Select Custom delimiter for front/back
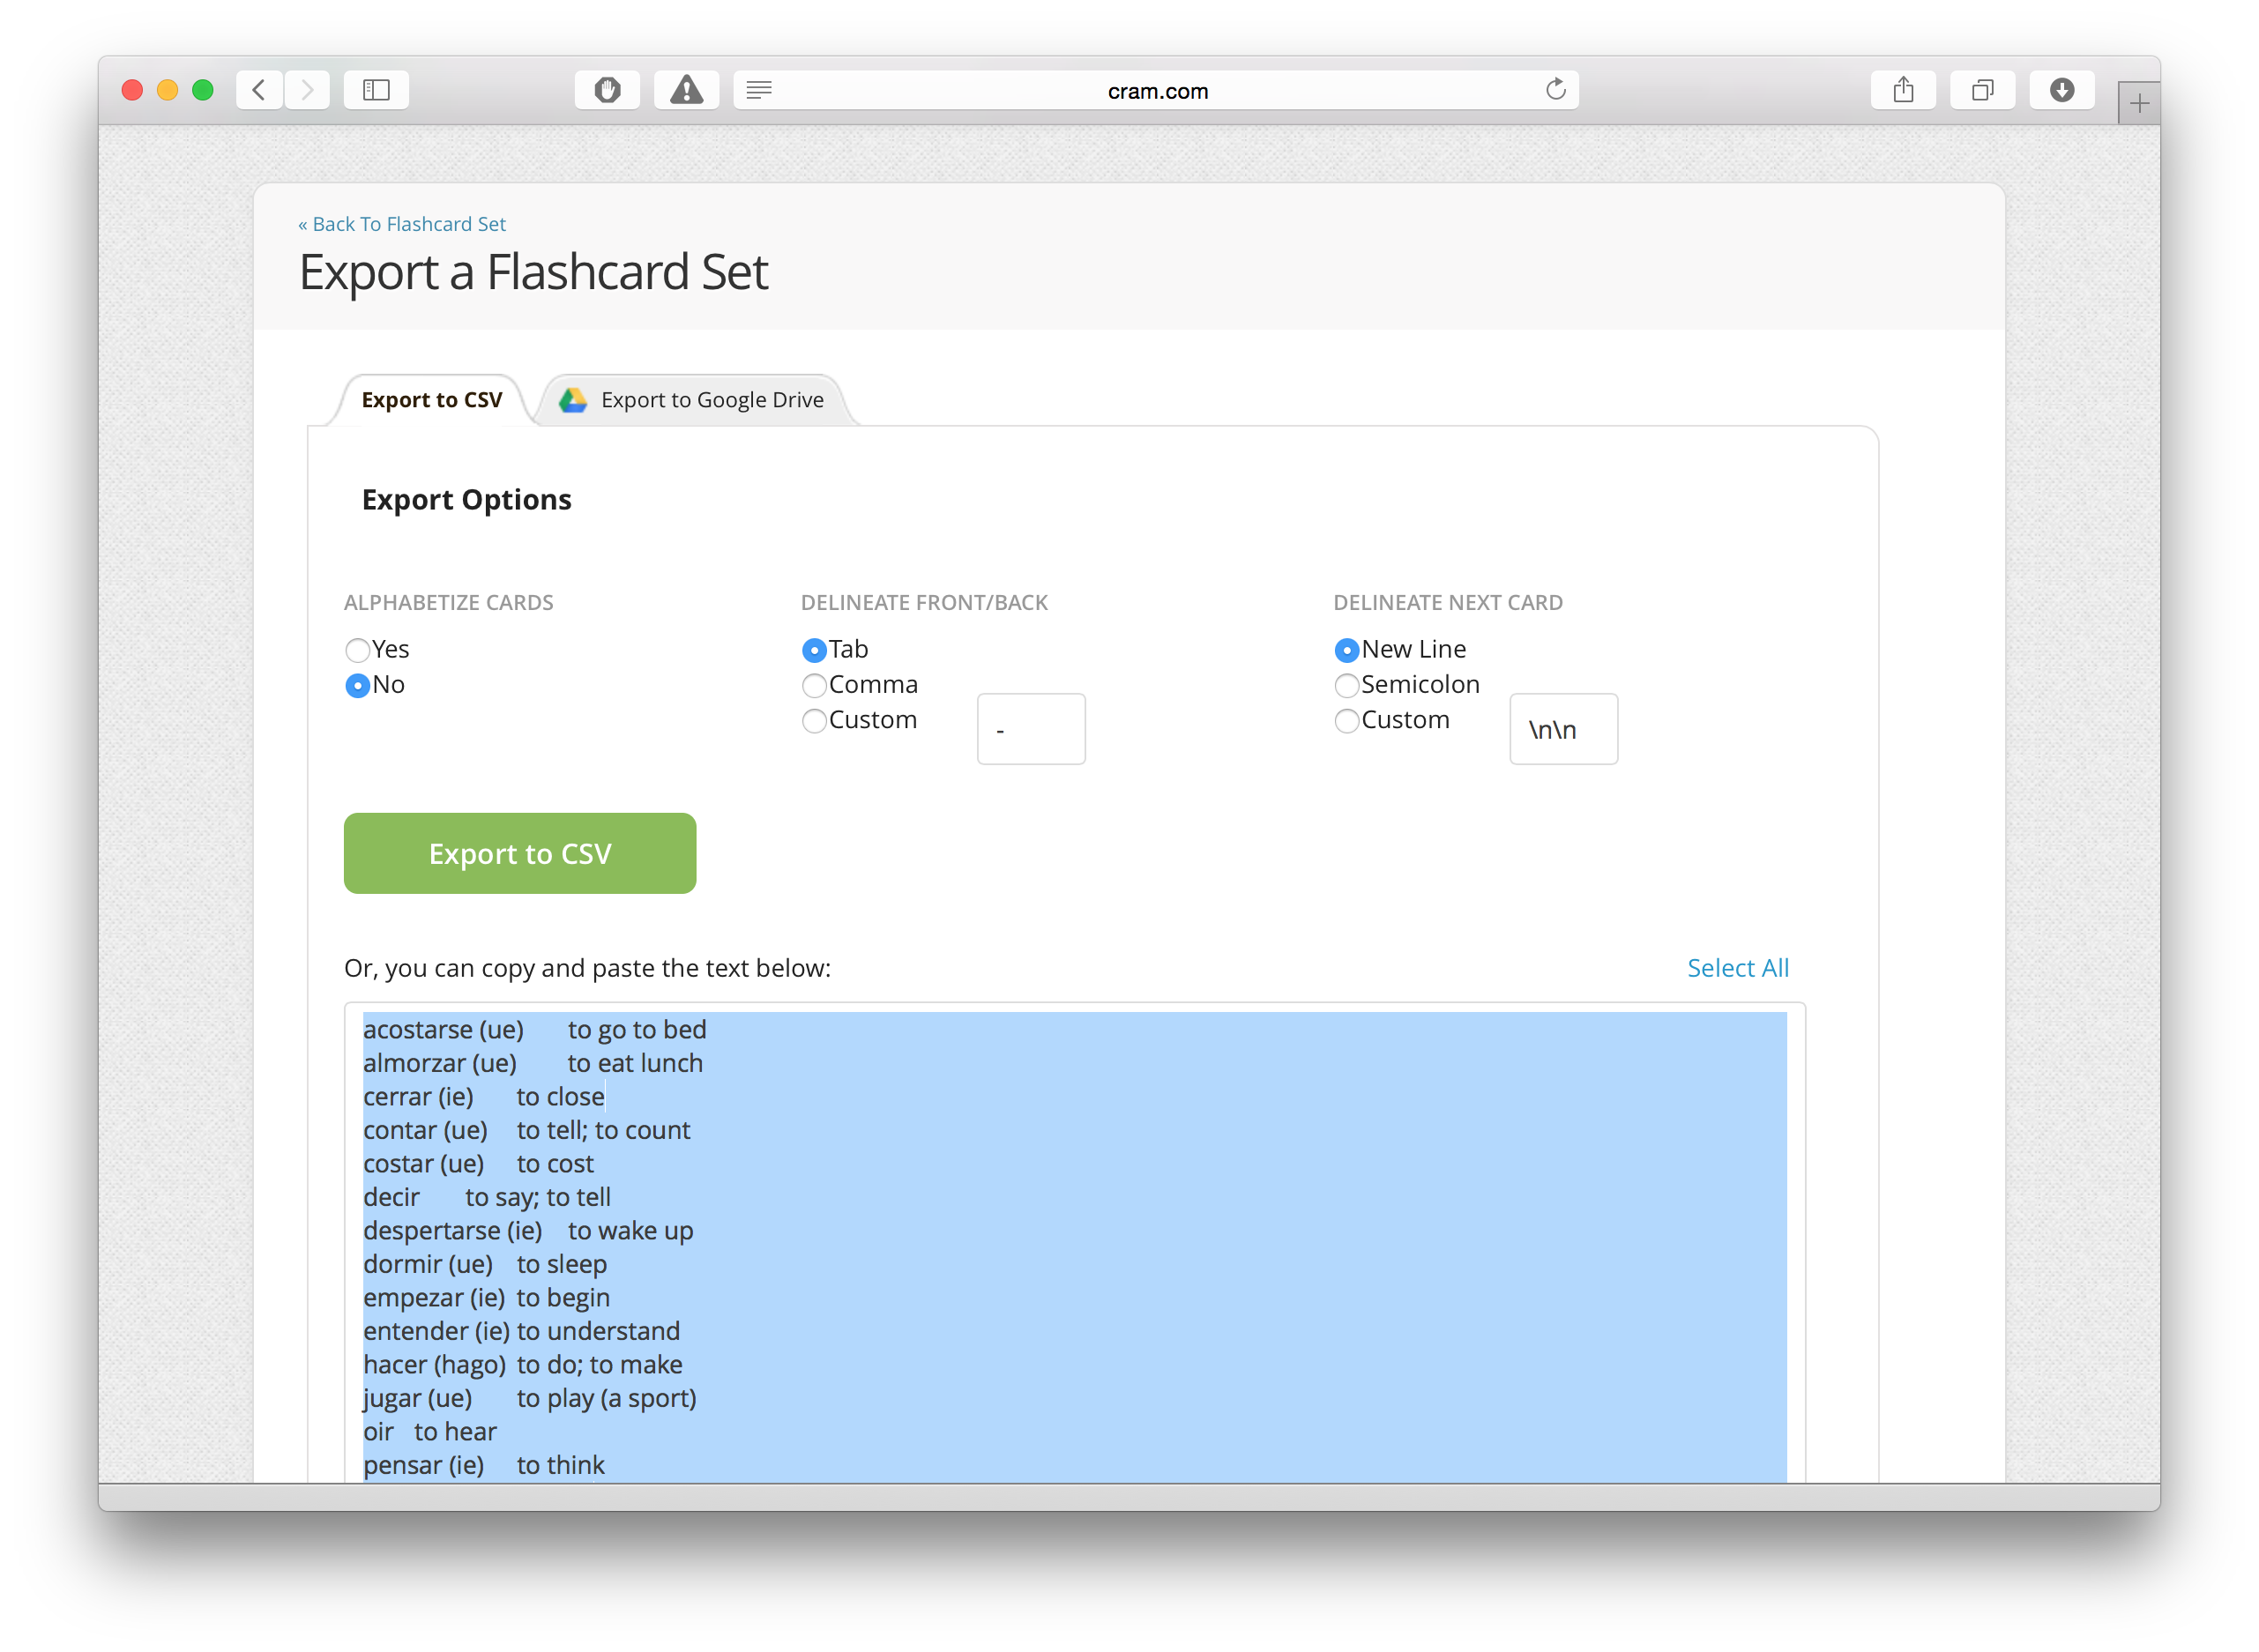Image resolution: width=2259 pixels, height=1652 pixels. [814, 721]
